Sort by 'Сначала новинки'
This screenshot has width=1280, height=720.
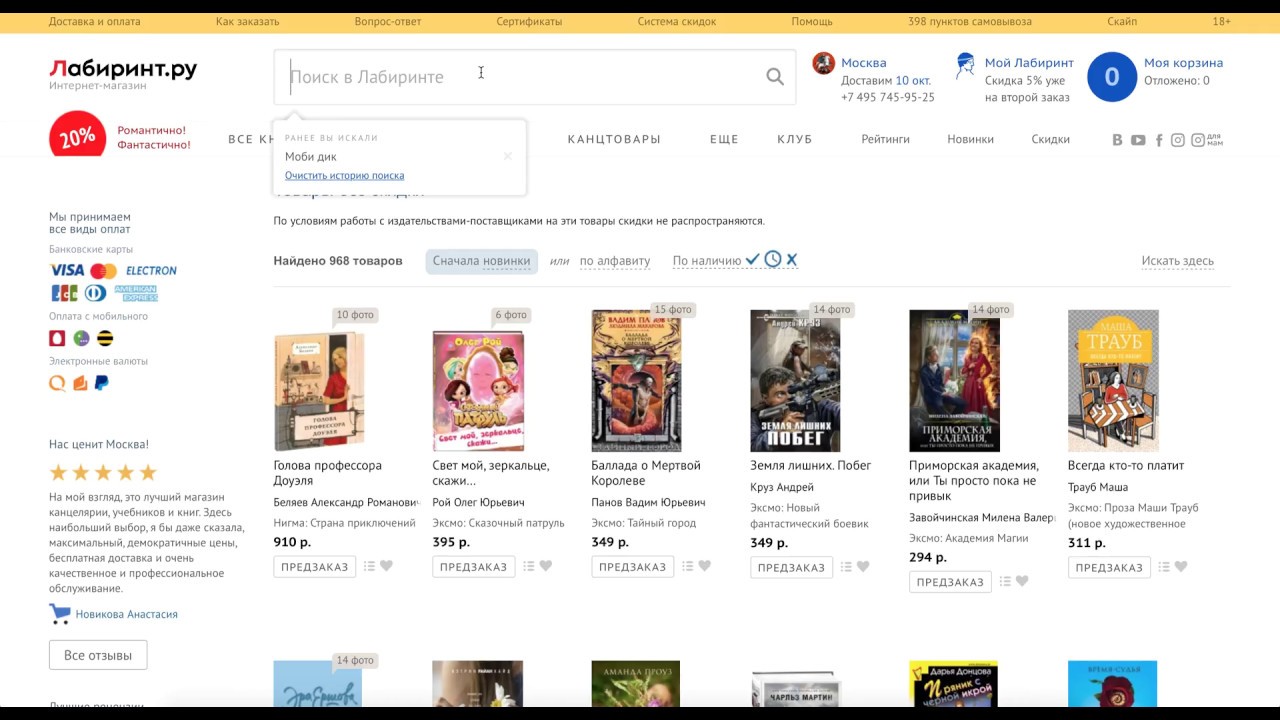pos(482,261)
